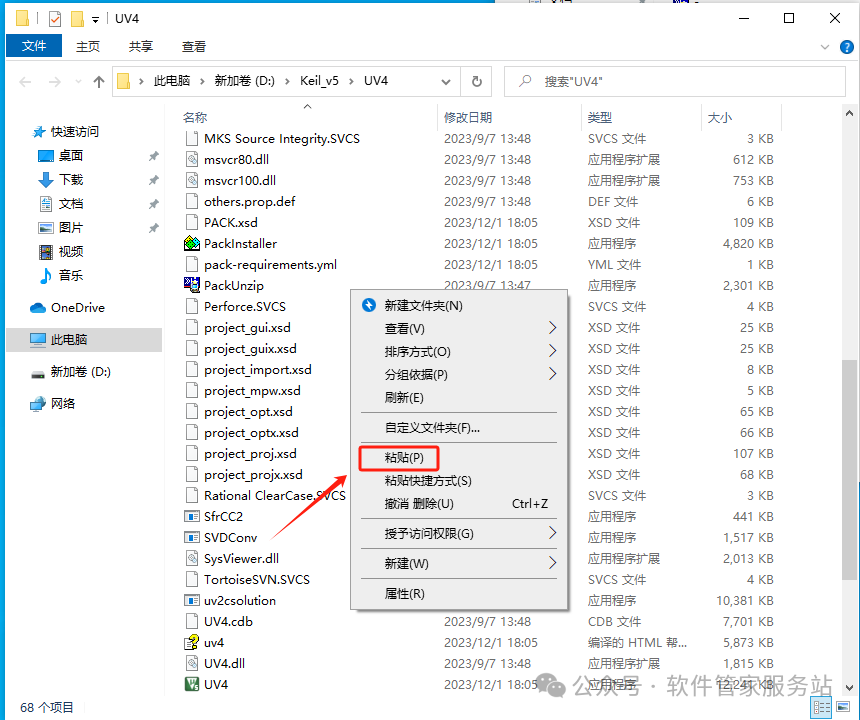This screenshot has width=860, height=720.
Task: Refresh the address bar location
Action: pos(477,82)
